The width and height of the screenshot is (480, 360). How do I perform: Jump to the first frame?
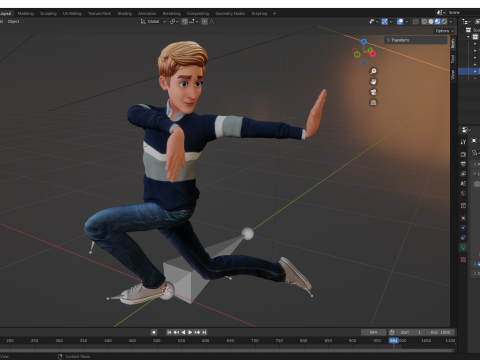[169, 332]
